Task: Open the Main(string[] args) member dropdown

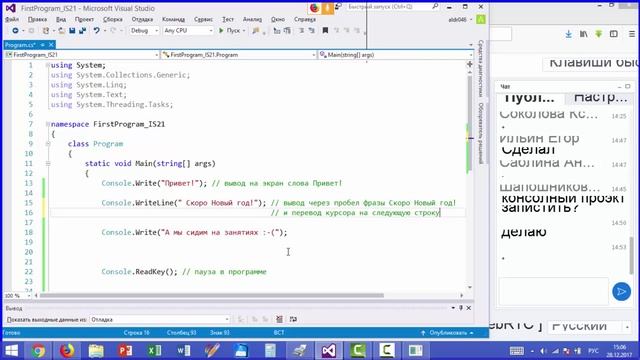Action: coord(396,55)
